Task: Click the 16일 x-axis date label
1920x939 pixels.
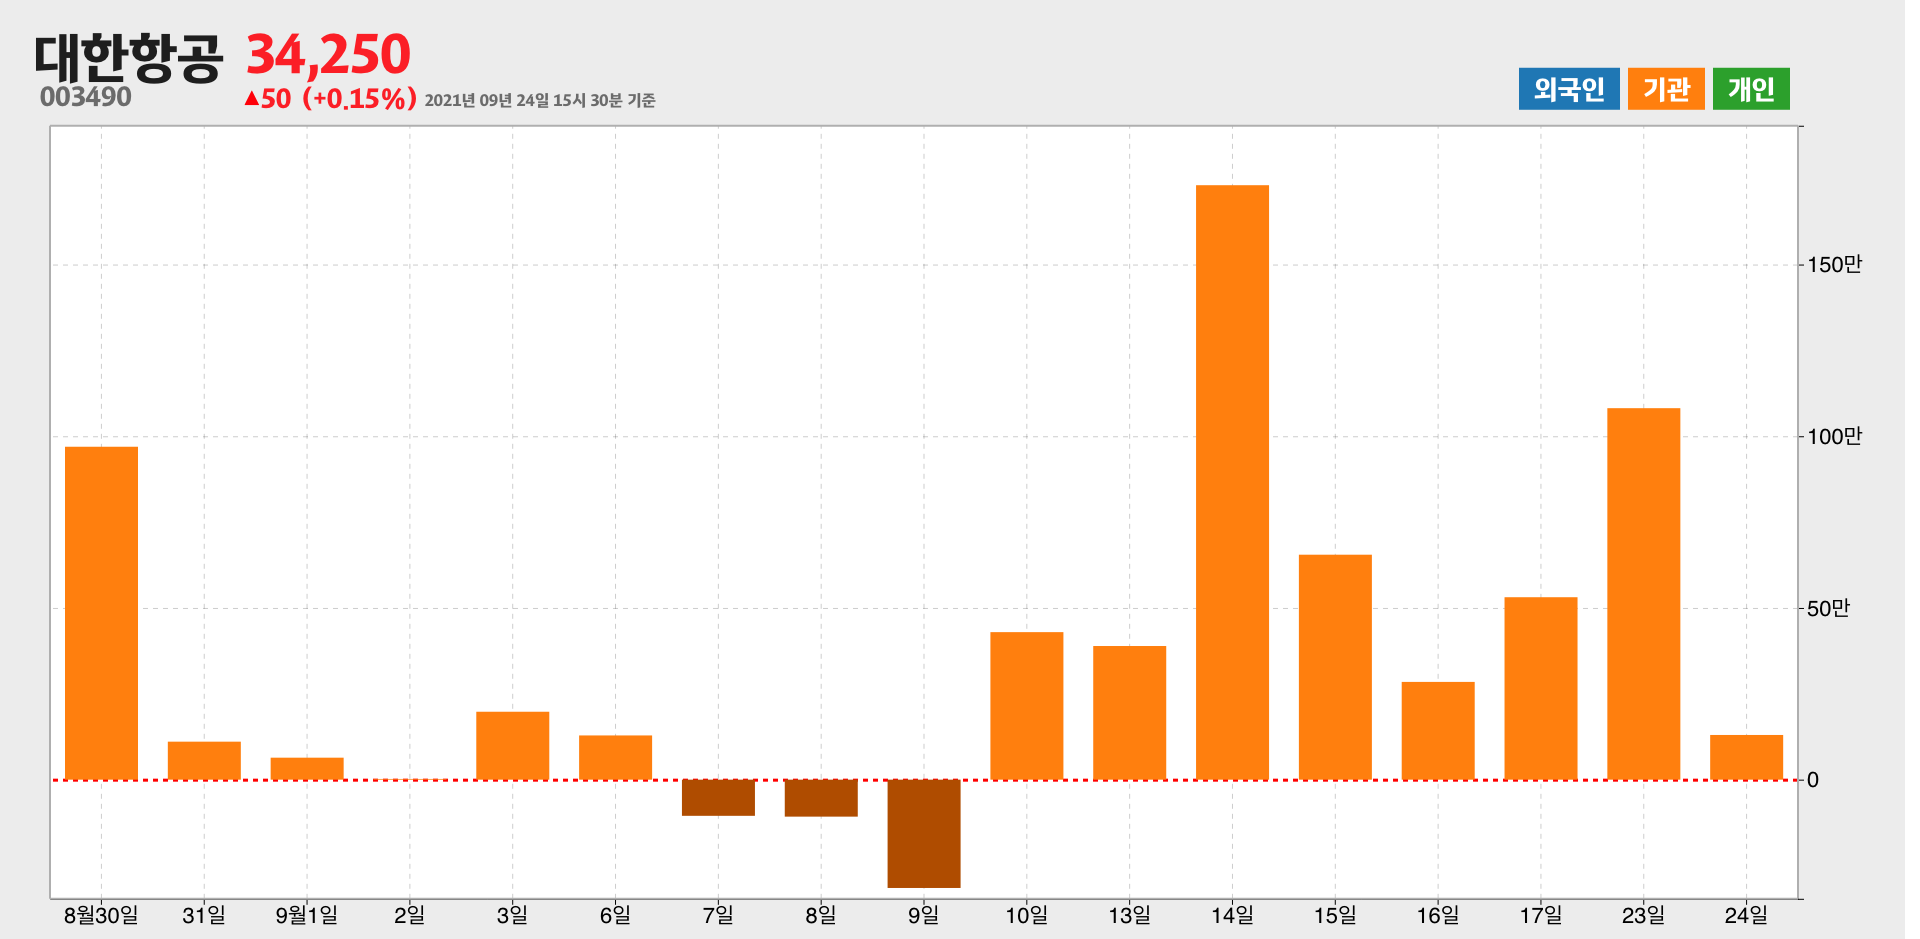Action: (1438, 915)
